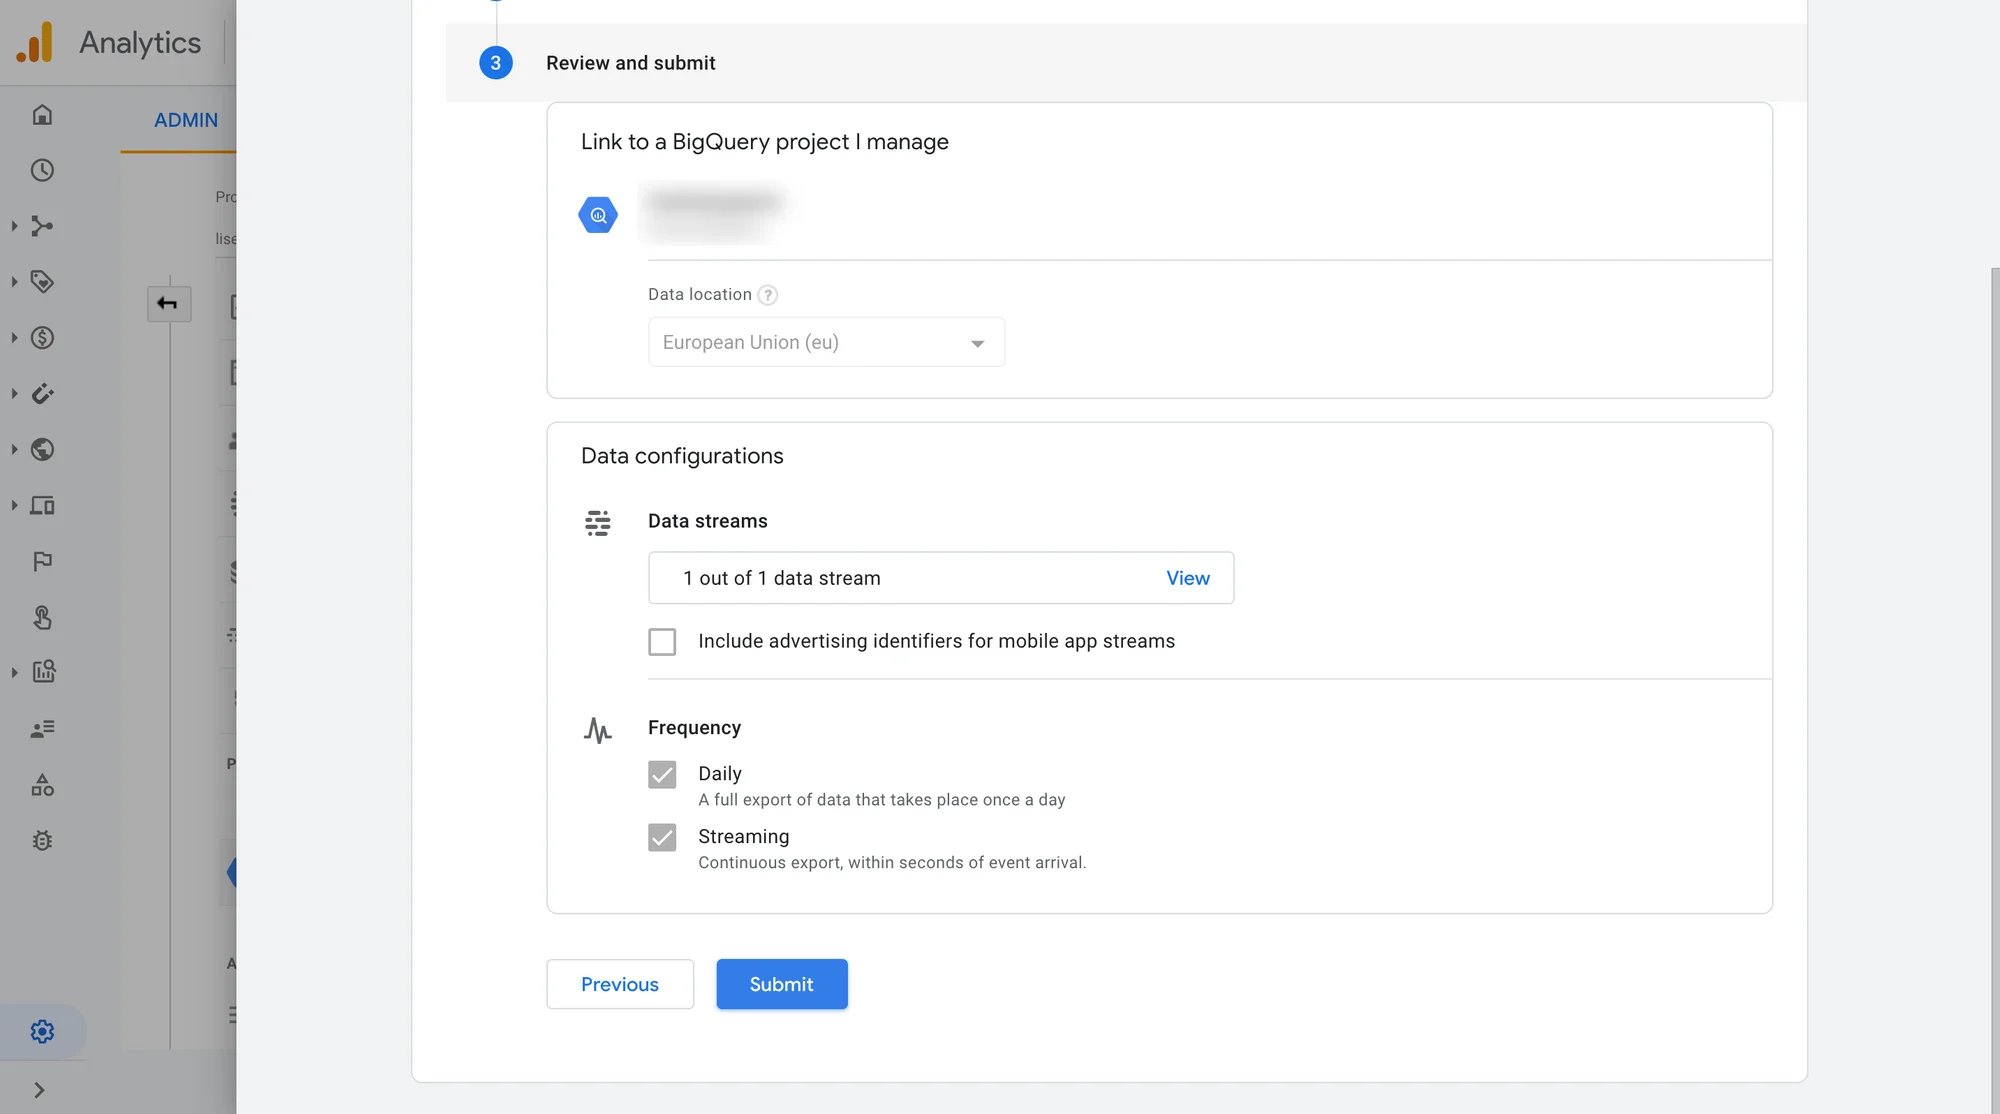Viewport: 2000px width, 1114px height.
Task: Open the Data location dropdown
Action: pyautogui.click(x=826, y=341)
